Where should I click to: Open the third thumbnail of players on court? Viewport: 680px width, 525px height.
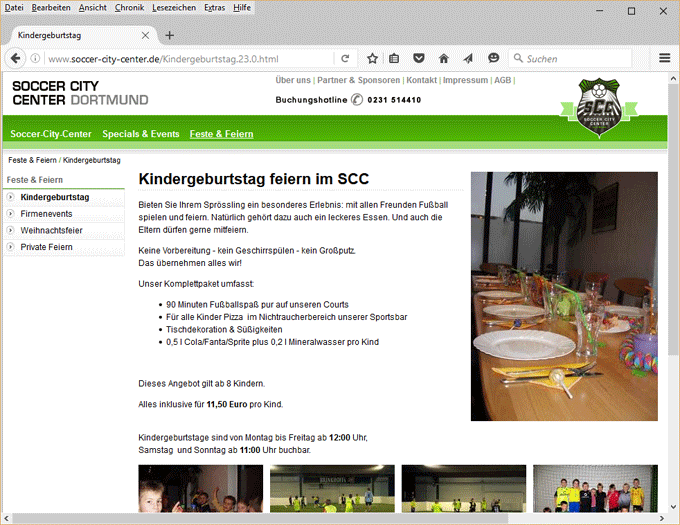click(464, 489)
